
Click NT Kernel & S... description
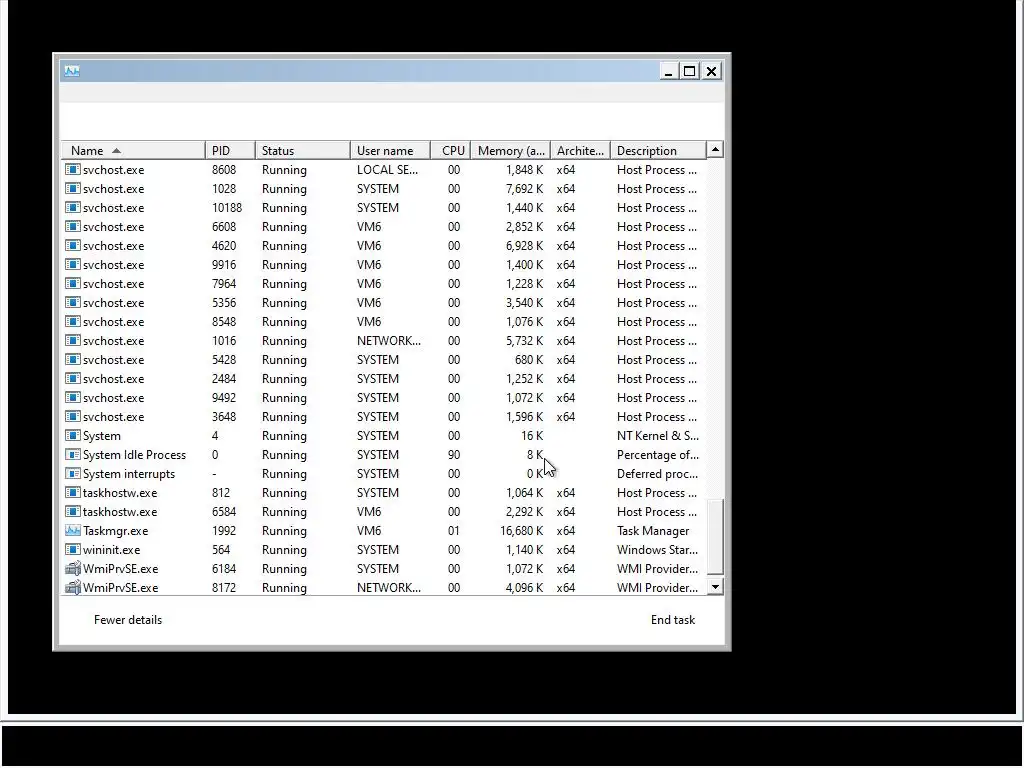point(658,436)
